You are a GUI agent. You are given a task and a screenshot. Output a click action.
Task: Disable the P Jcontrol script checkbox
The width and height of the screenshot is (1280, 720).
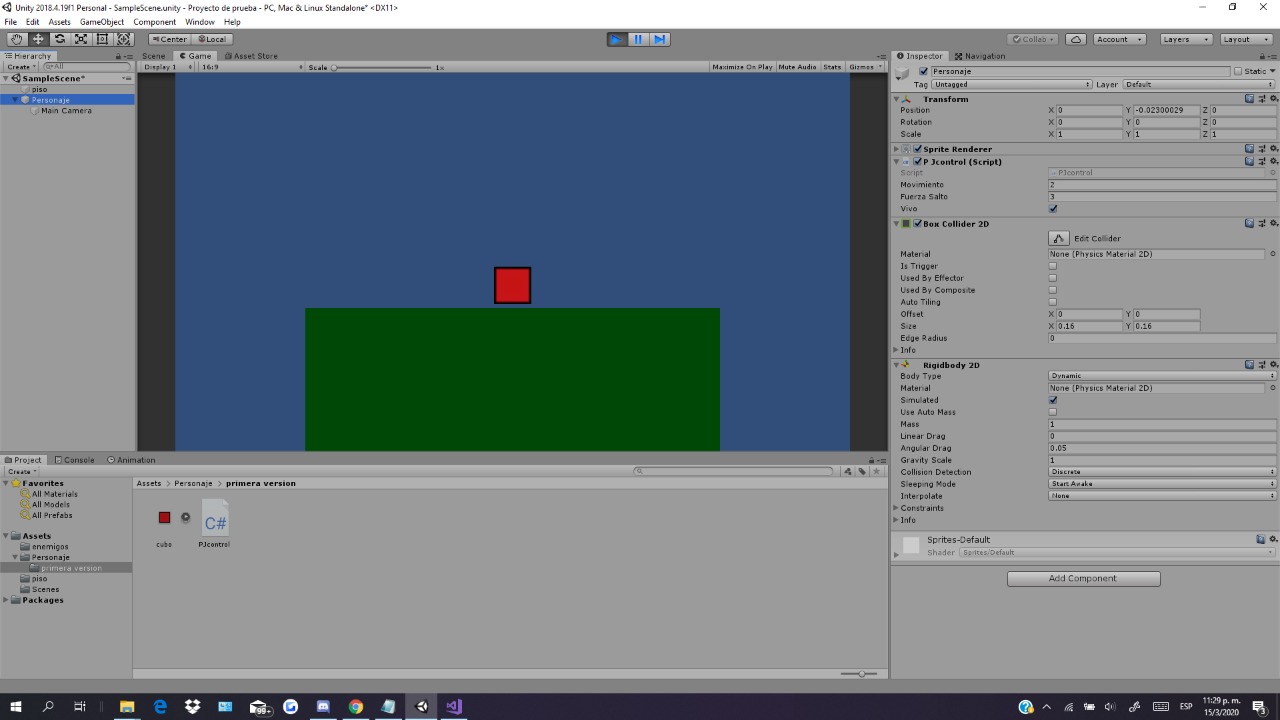point(917,161)
